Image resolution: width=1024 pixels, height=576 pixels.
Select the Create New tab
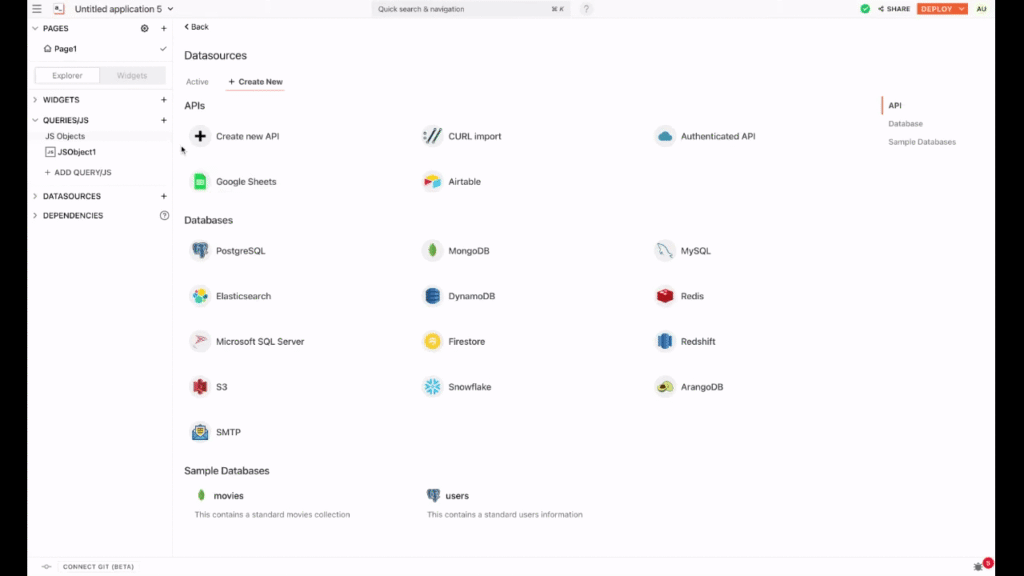[x=255, y=82]
